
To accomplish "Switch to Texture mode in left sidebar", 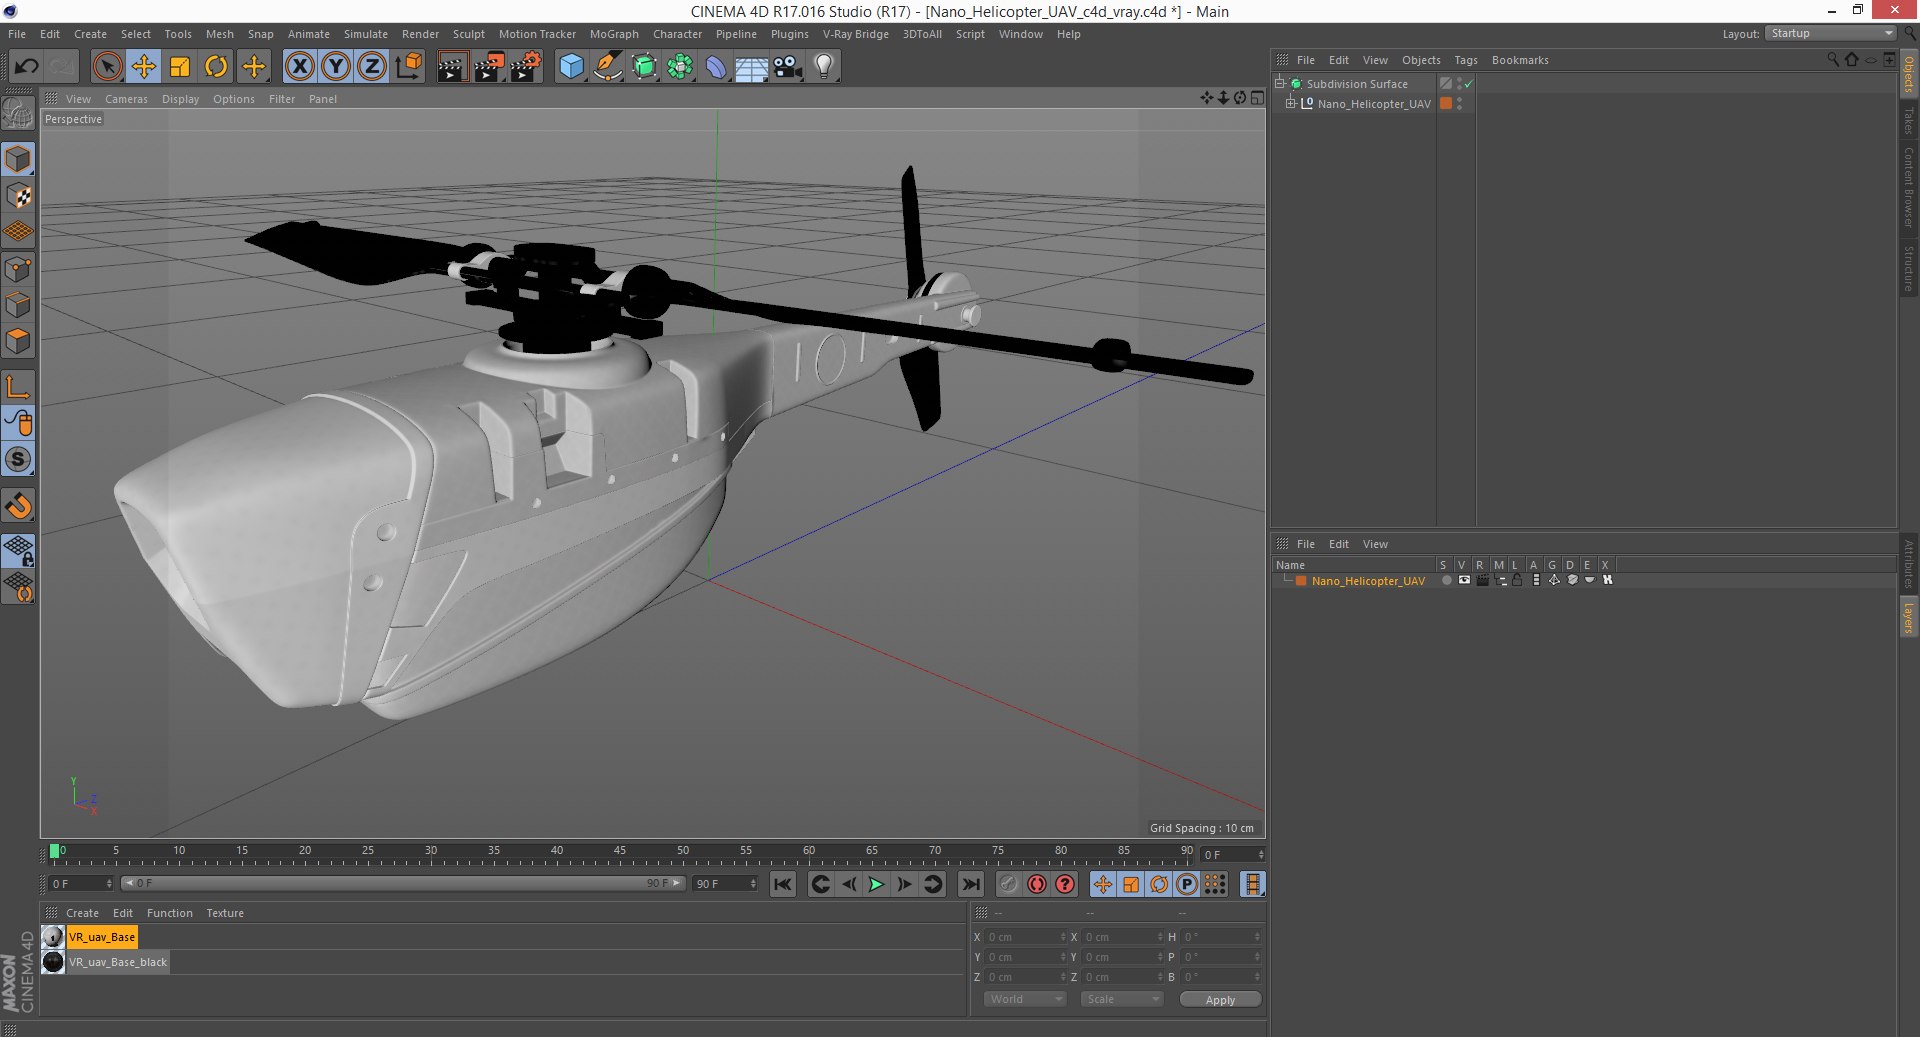I will pyautogui.click(x=18, y=195).
